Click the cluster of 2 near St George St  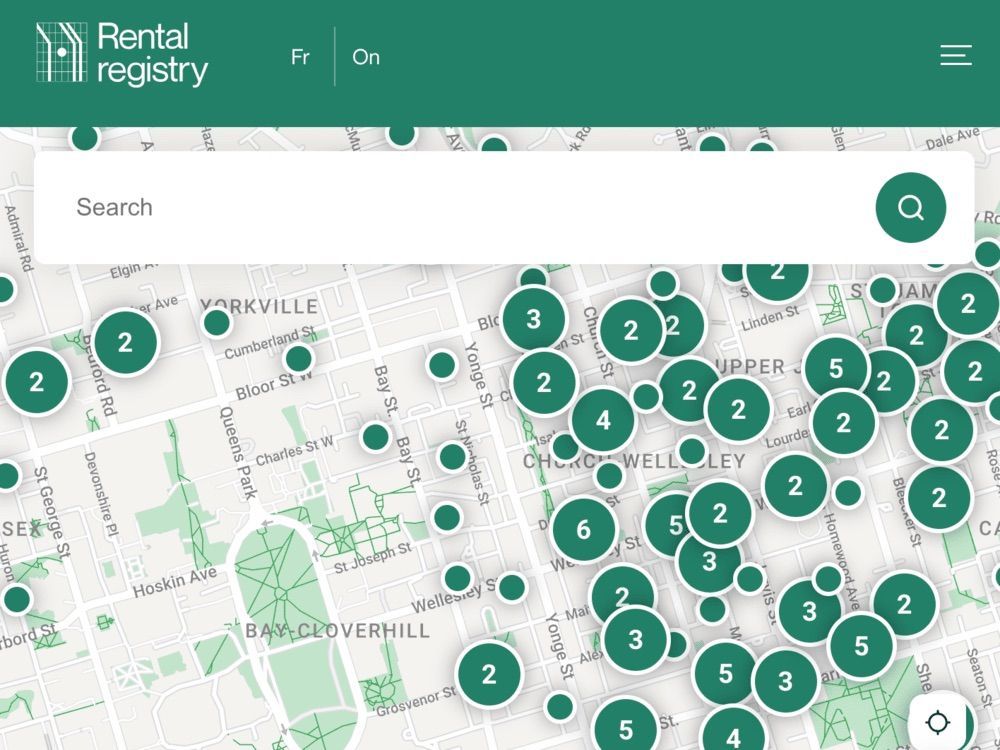38,381
